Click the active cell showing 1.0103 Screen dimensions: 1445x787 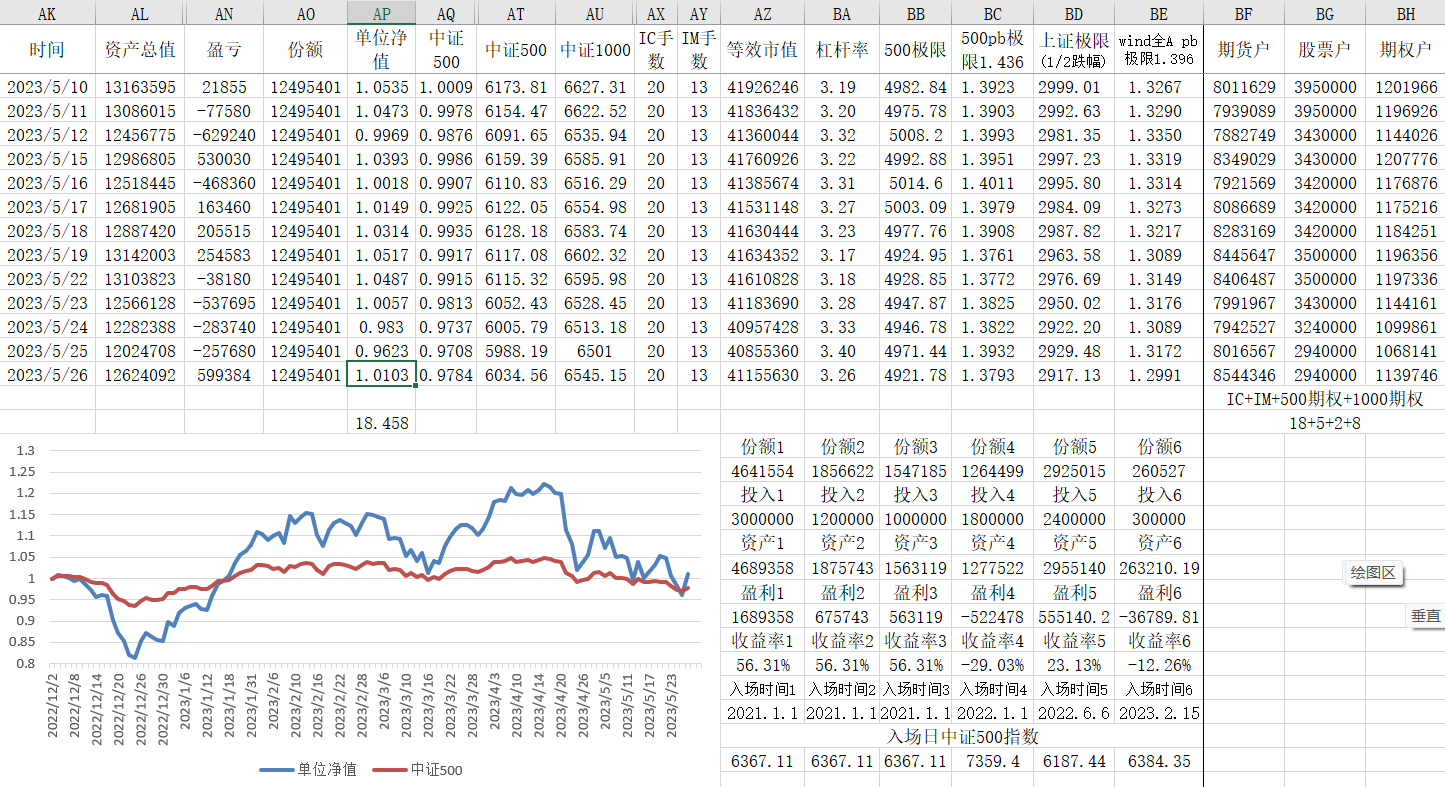point(381,375)
